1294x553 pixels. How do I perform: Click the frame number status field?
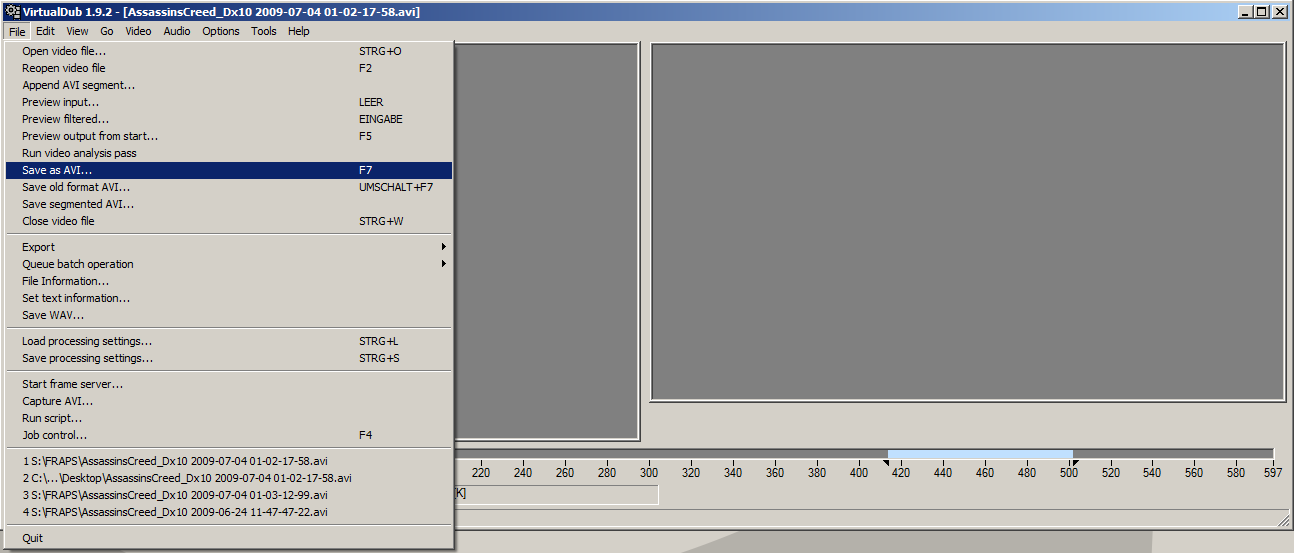[556, 494]
